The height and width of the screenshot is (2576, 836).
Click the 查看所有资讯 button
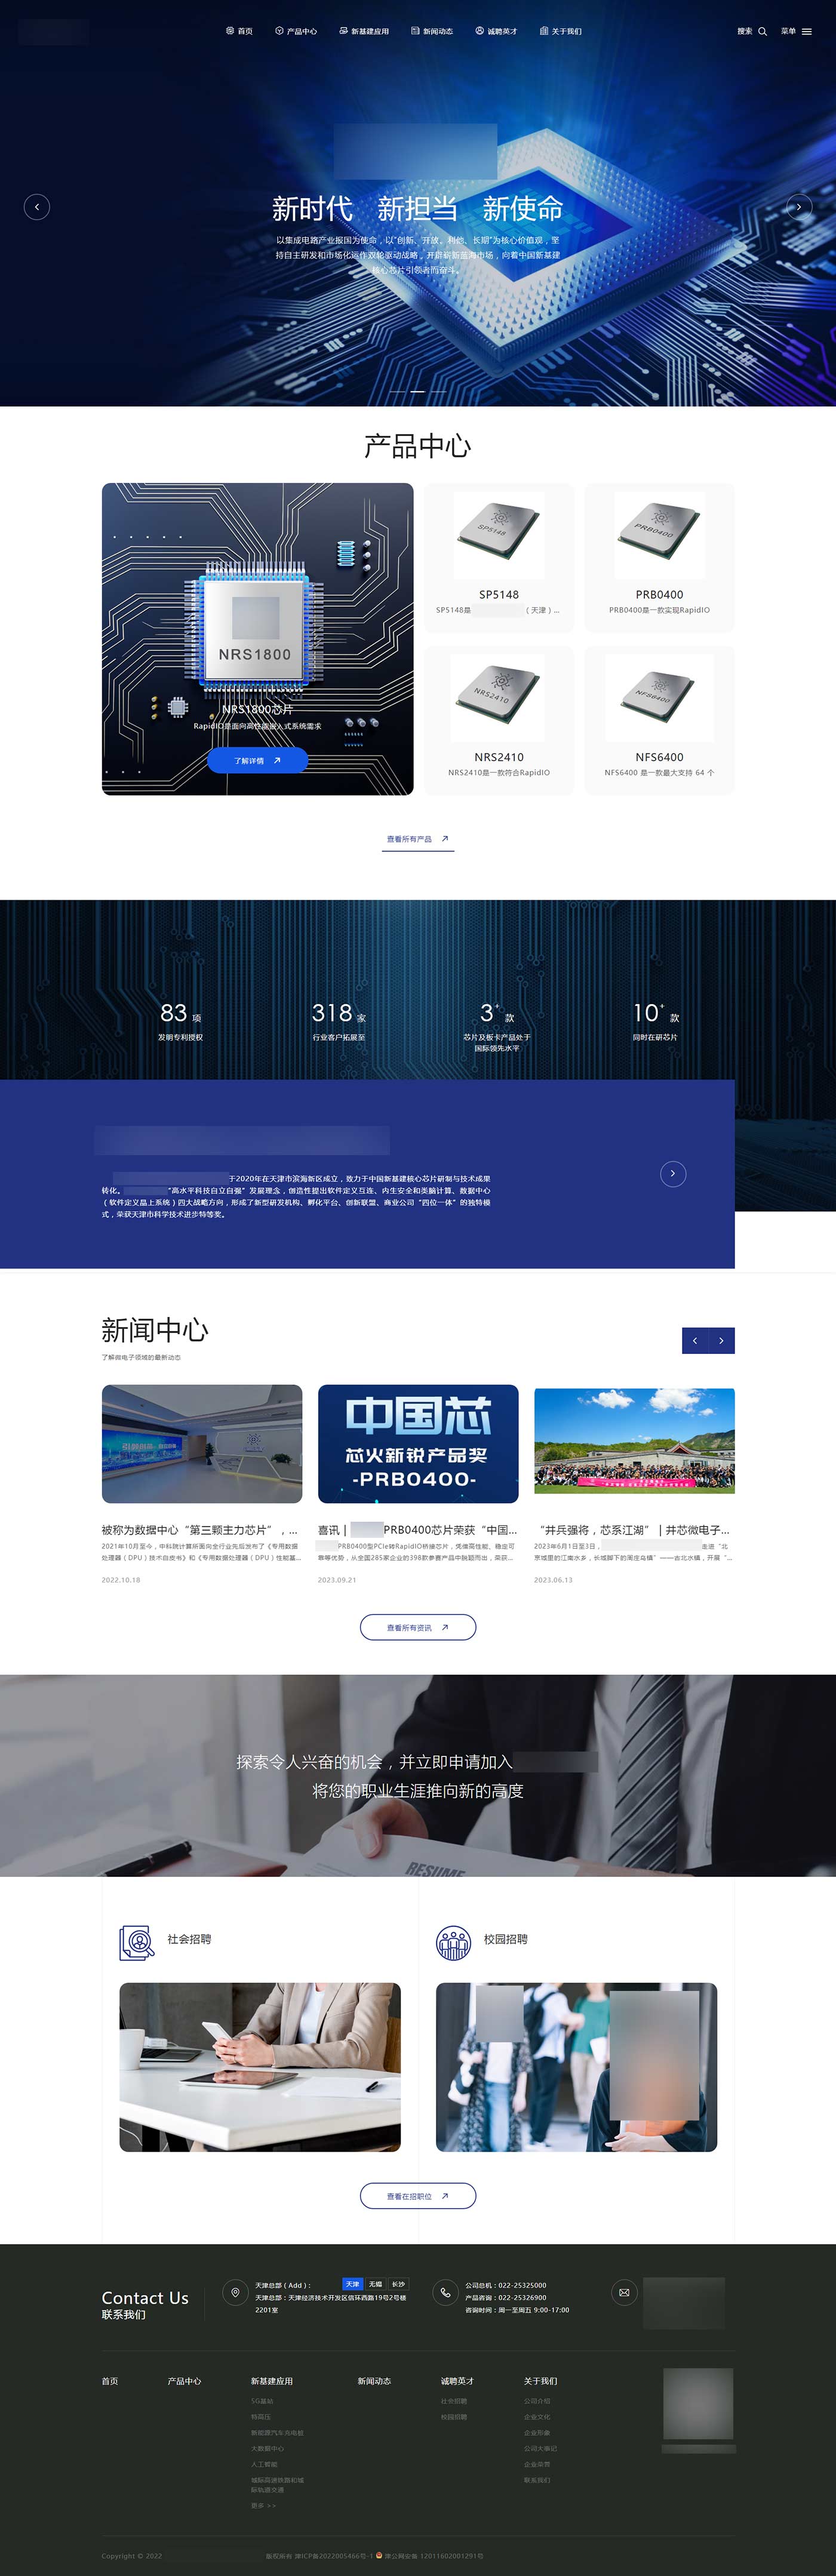tap(418, 1627)
